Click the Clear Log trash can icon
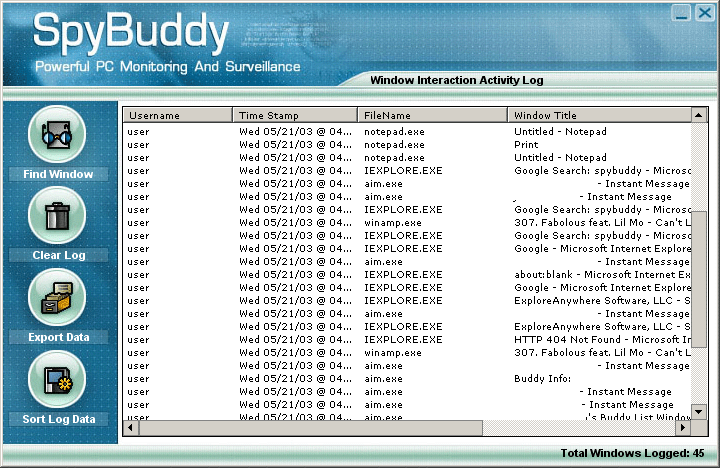Screen dimensions: 720x468 (x=57, y=215)
